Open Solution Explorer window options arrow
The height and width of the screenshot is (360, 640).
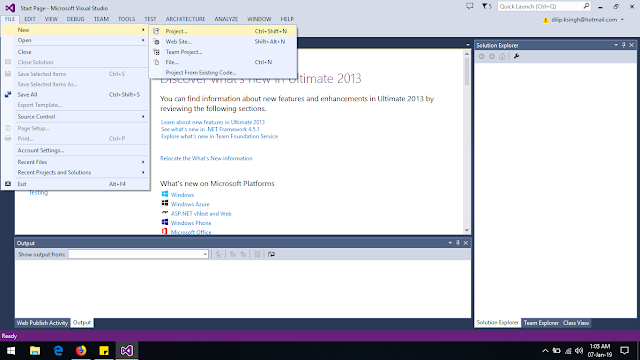click(616, 45)
